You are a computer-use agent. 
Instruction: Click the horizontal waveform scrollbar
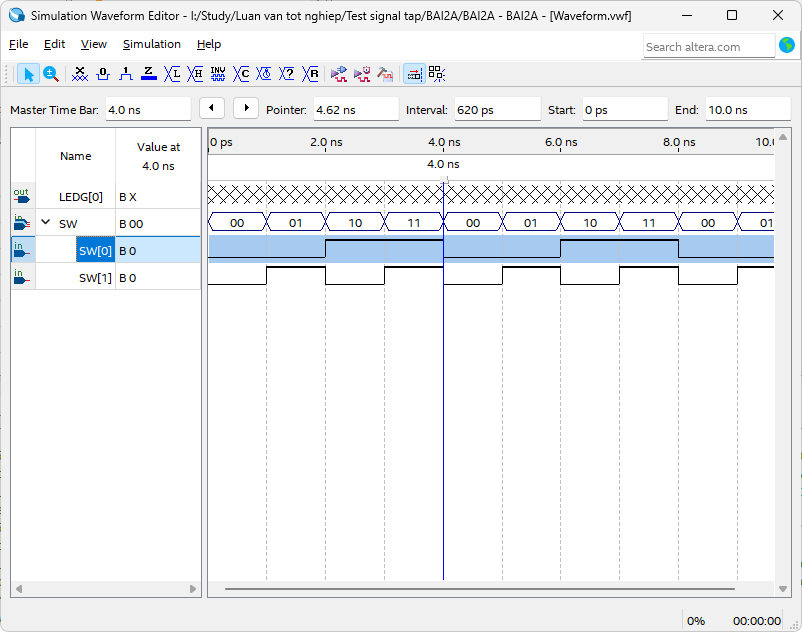(480, 589)
